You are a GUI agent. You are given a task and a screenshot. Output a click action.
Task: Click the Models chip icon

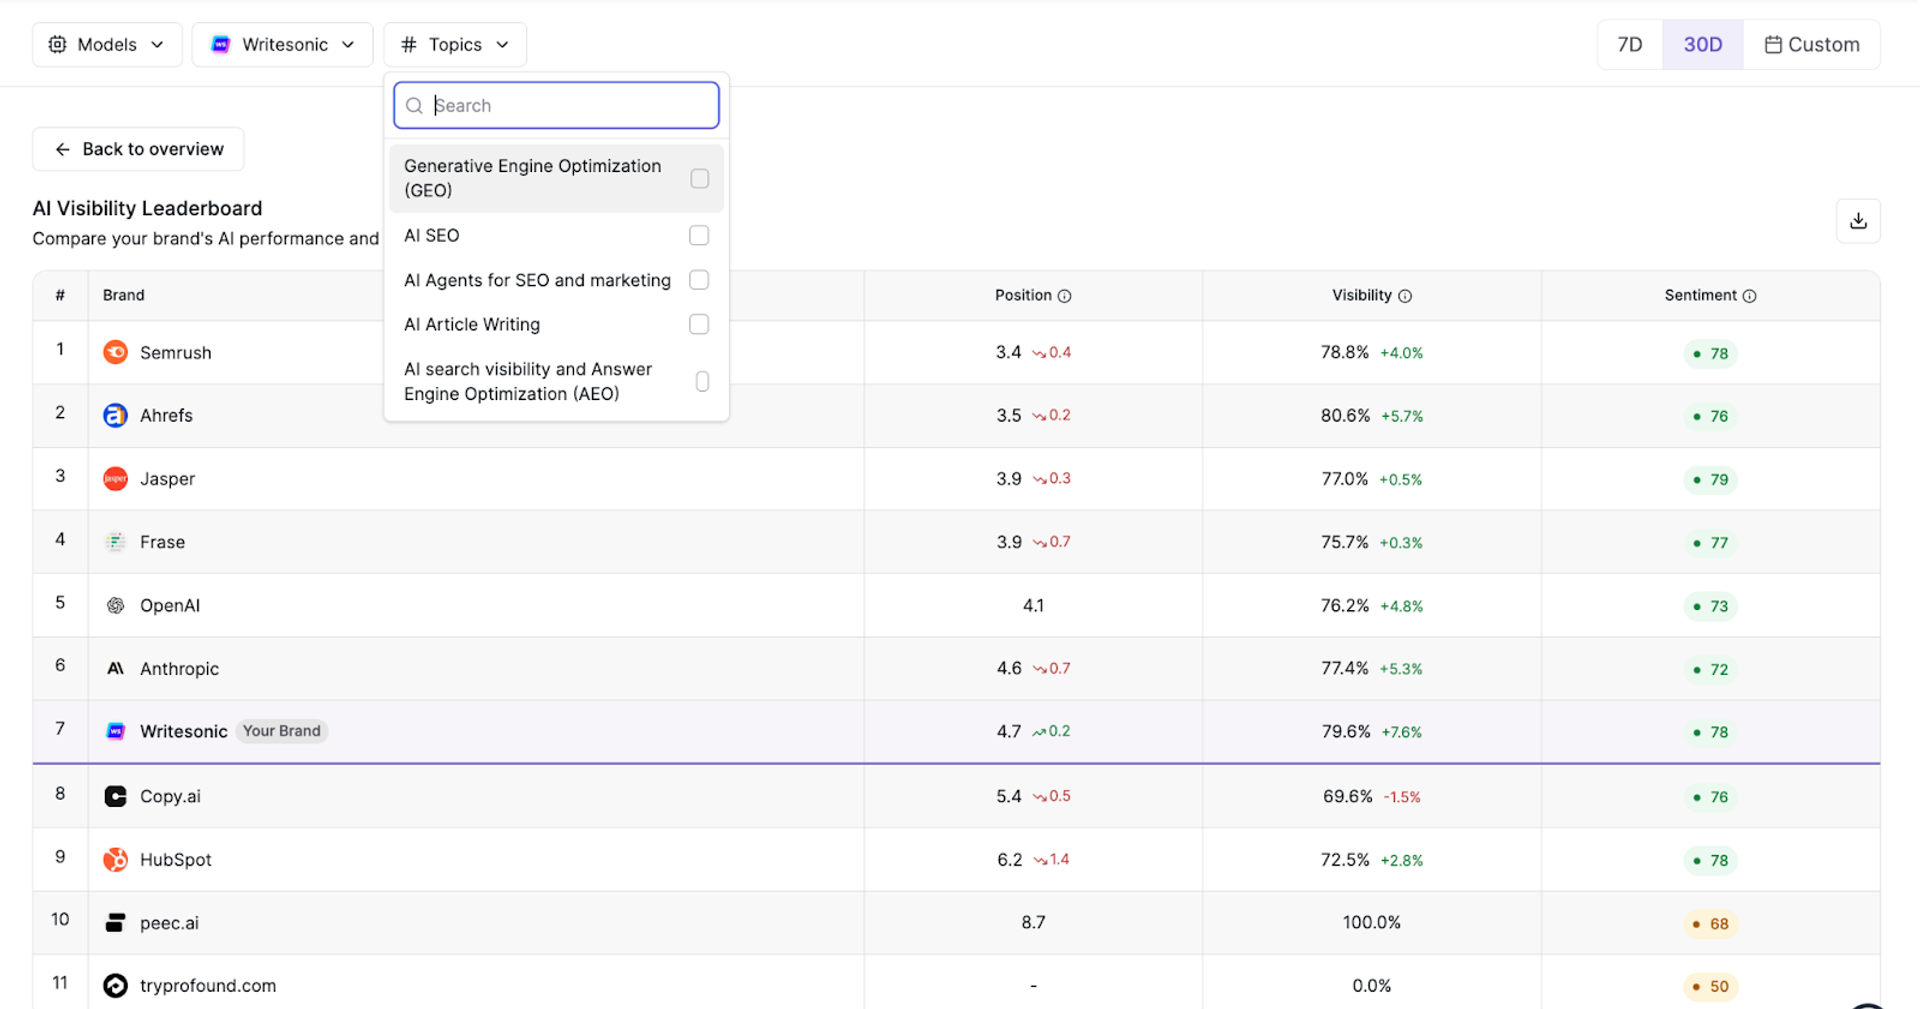(58, 44)
